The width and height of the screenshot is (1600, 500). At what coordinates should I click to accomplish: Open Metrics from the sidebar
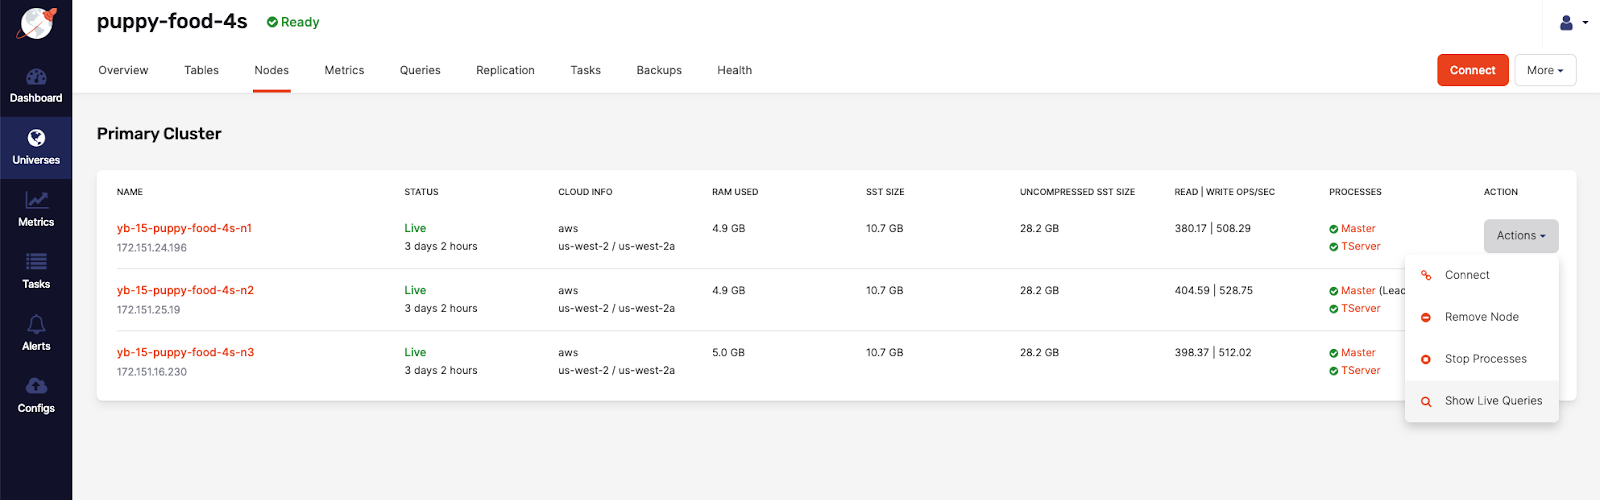(x=36, y=201)
